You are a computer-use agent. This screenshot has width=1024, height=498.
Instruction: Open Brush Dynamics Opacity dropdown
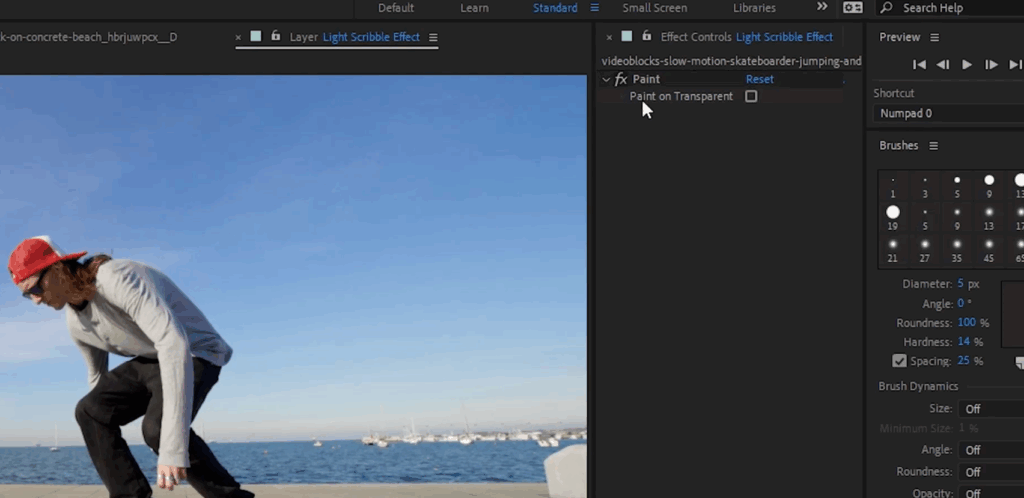991,493
